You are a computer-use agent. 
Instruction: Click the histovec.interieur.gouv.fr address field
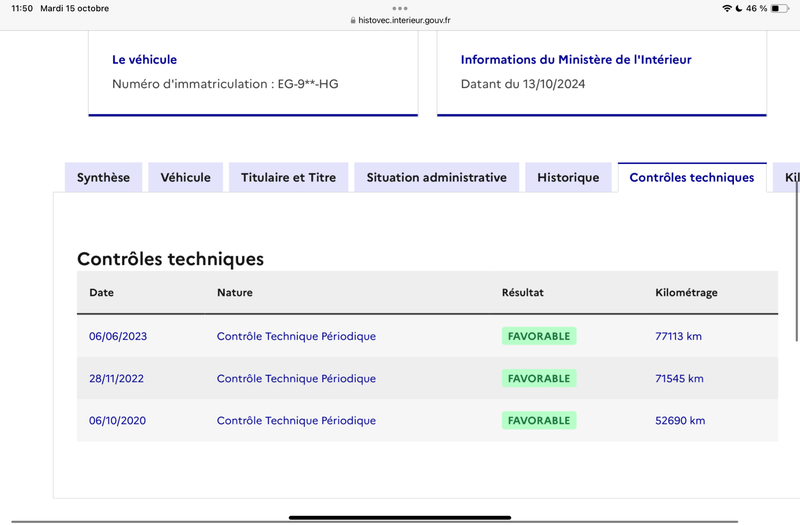pos(401,20)
